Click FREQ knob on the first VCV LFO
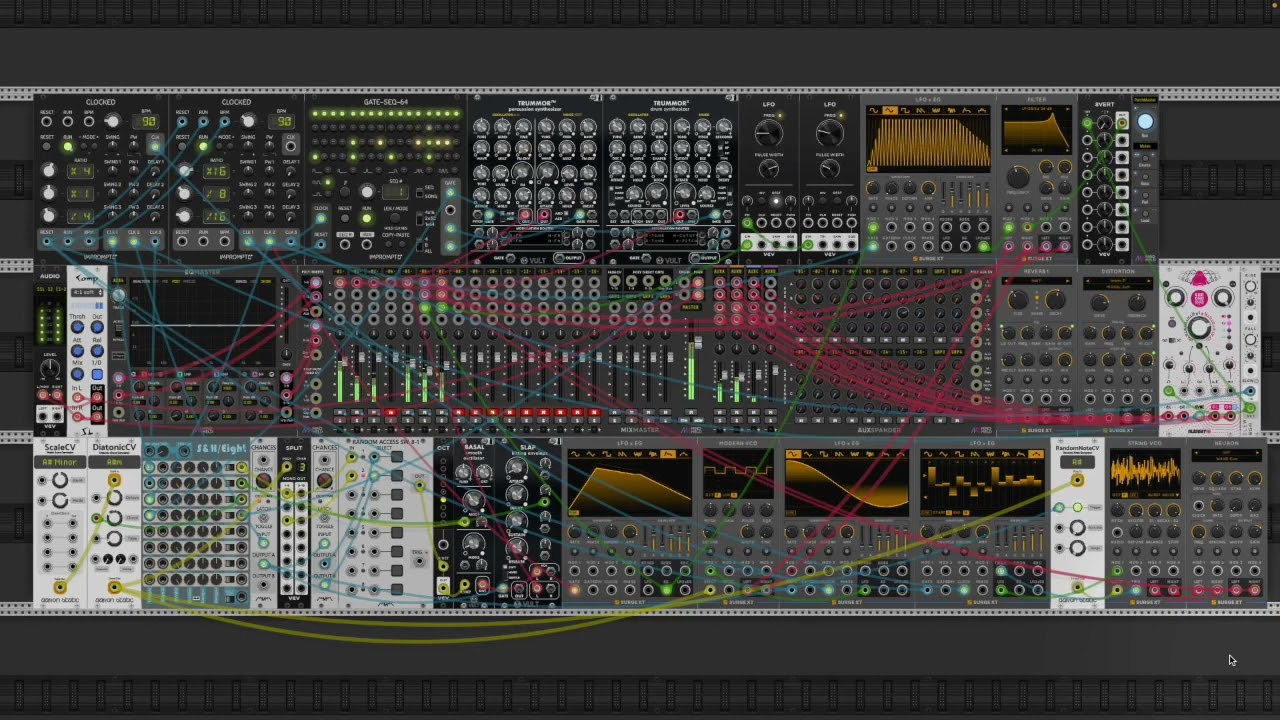This screenshot has height=720, width=1280. tap(769, 133)
